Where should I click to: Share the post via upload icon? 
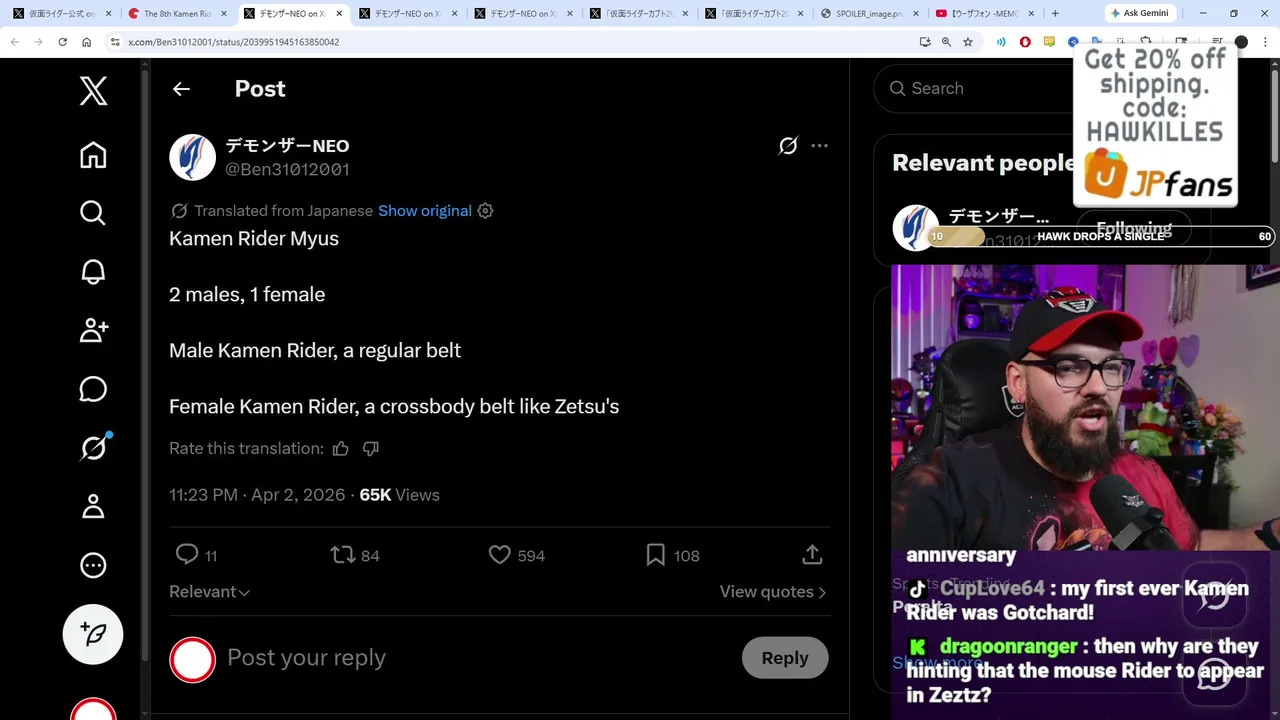tap(812, 555)
